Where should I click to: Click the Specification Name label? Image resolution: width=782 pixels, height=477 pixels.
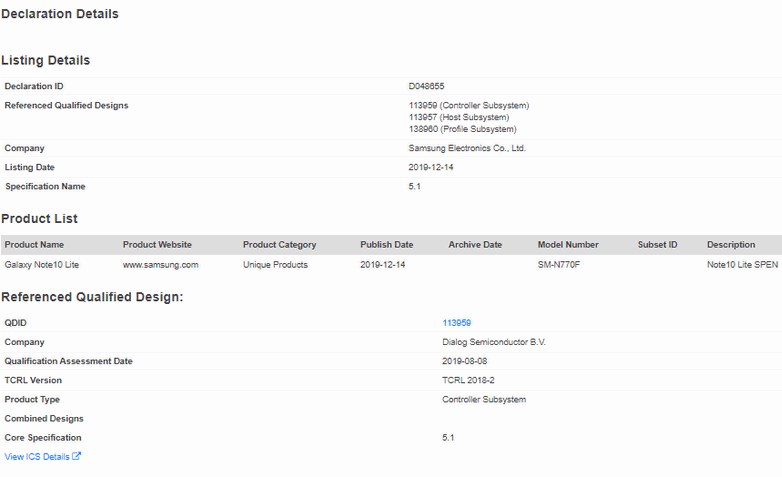click(x=45, y=186)
